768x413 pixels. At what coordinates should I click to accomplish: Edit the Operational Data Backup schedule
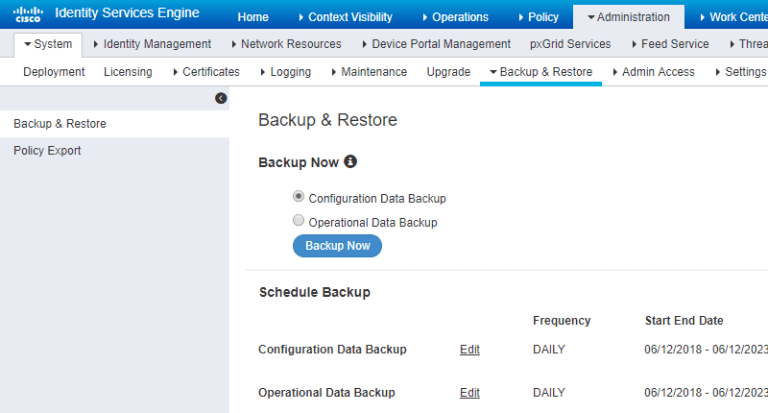(x=470, y=392)
